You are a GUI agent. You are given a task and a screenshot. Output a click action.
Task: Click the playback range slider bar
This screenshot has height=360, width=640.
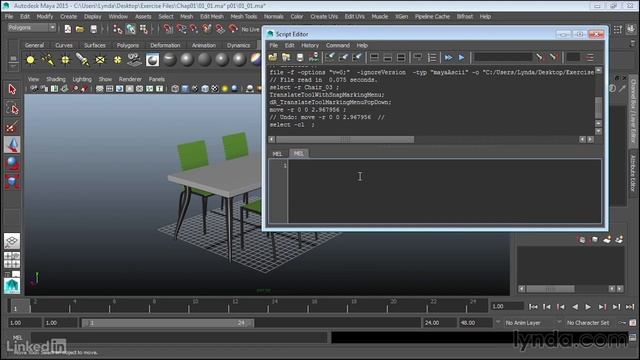click(x=168, y=323)
